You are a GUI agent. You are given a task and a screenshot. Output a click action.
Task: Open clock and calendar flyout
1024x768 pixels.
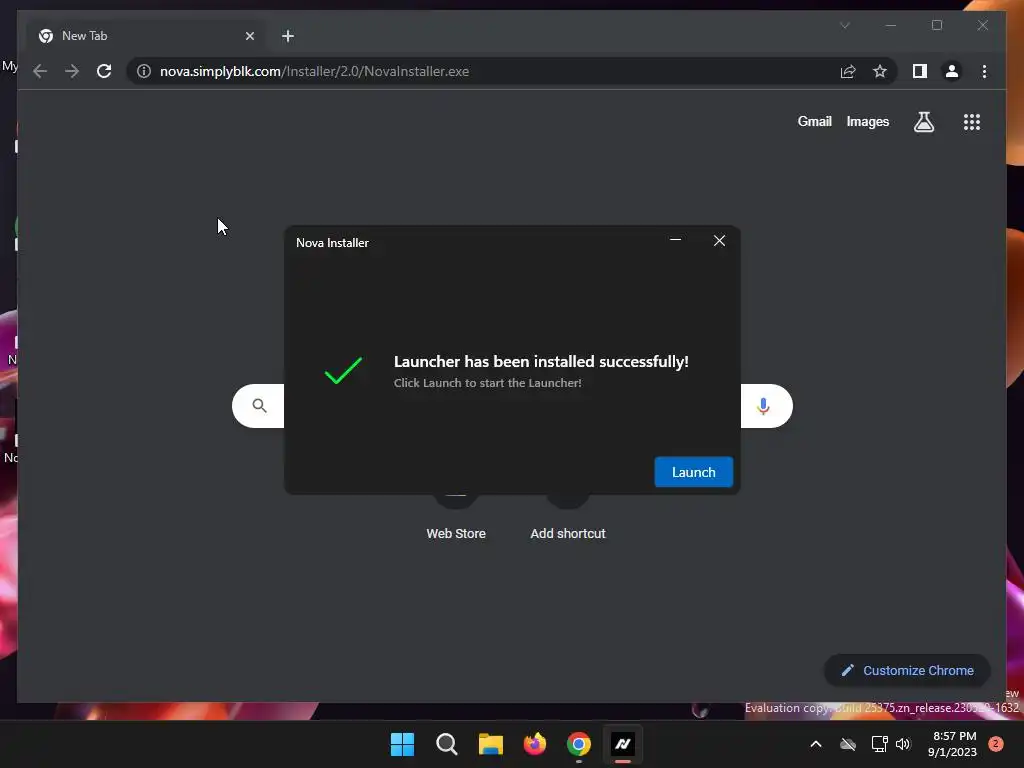tap(952, 744)
